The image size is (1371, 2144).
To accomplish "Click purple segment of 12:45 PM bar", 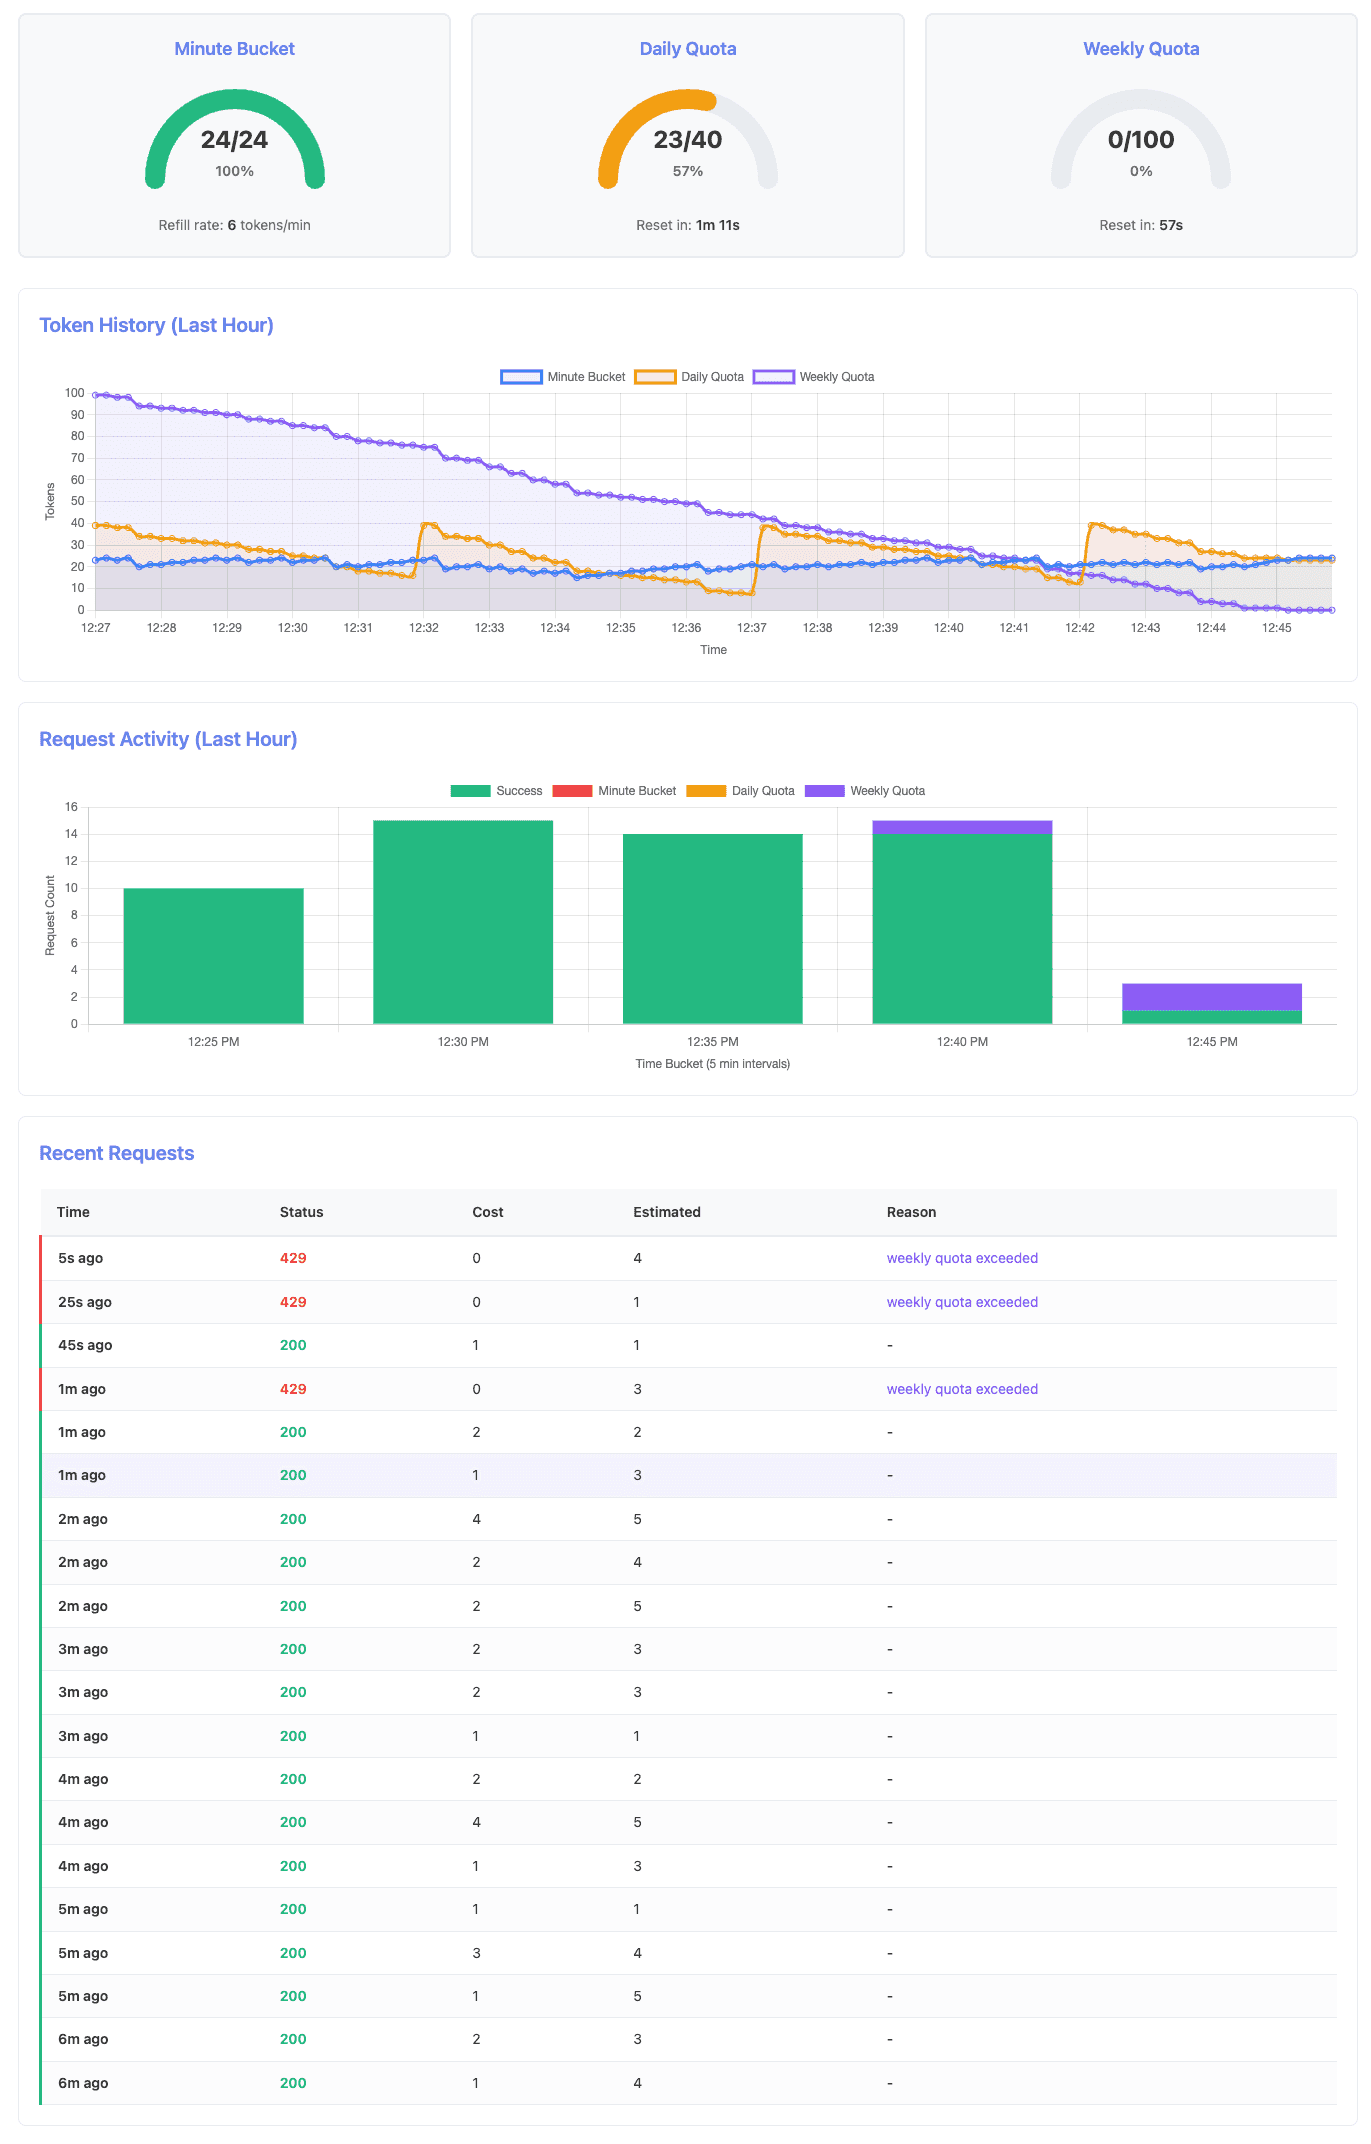I will click(x=1211, y=996).
